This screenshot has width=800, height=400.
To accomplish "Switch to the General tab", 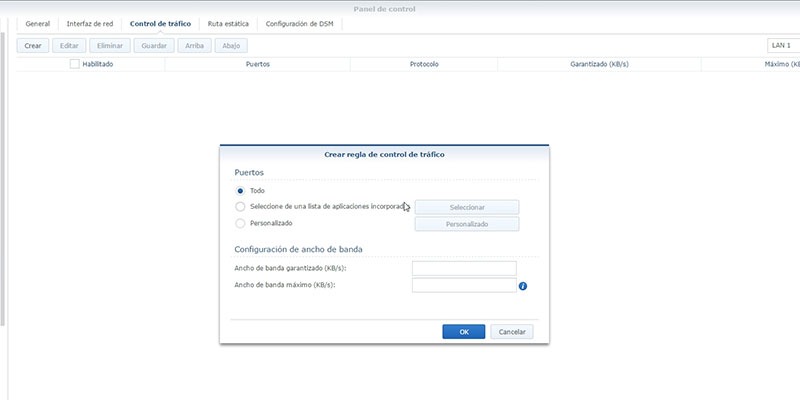I will pos(38,24).
